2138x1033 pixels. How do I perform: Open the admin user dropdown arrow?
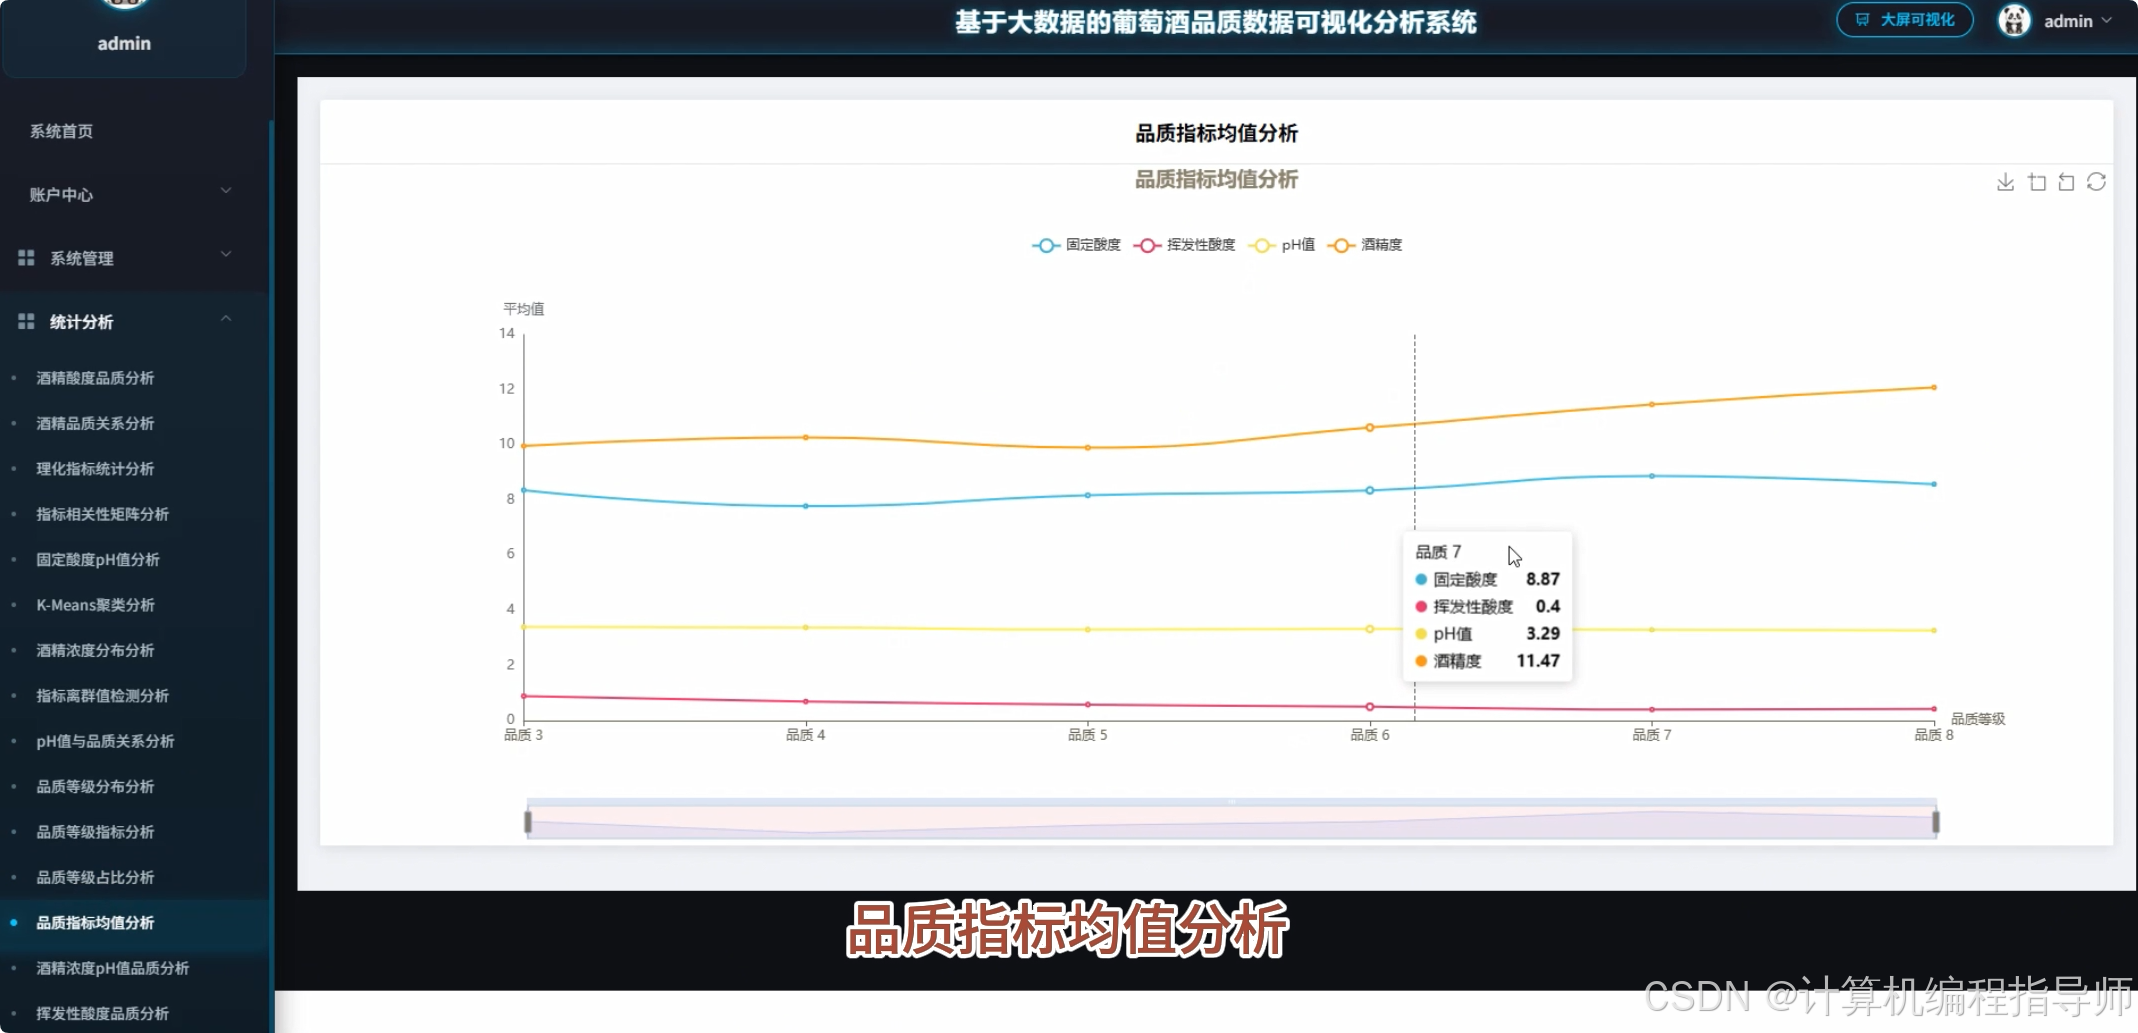pos(2107,20)
